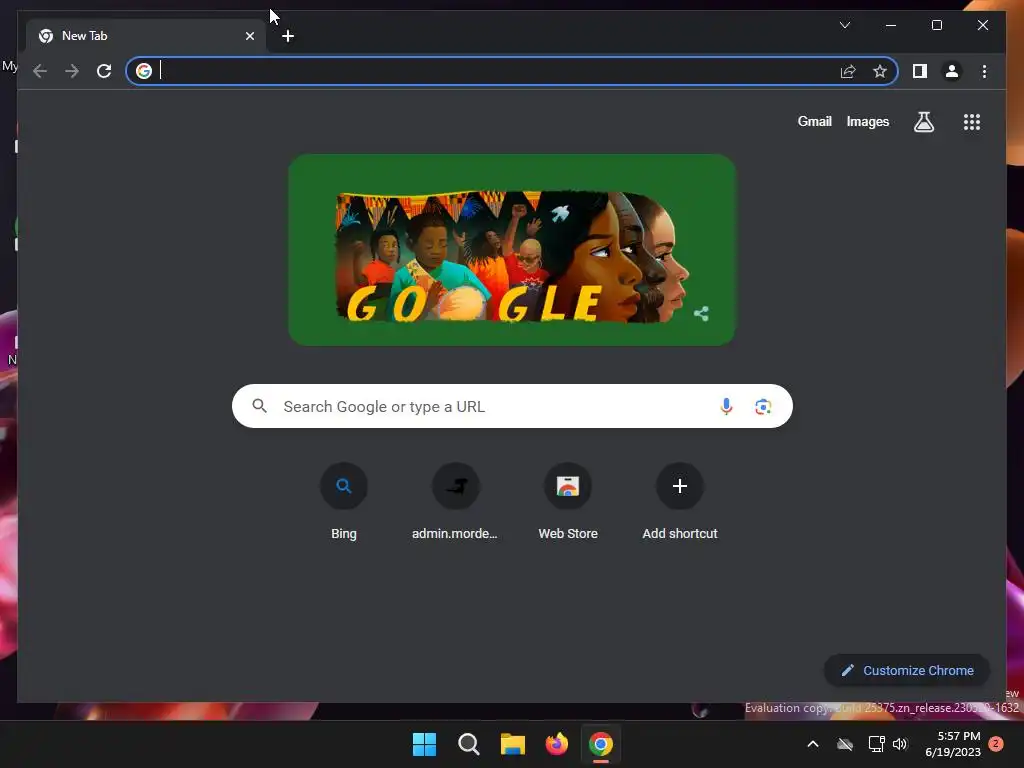The width and height of the screenshot is (1024, 768).
Task: Open the Juneteenth Google Doodle
Action: coord(512,250)
